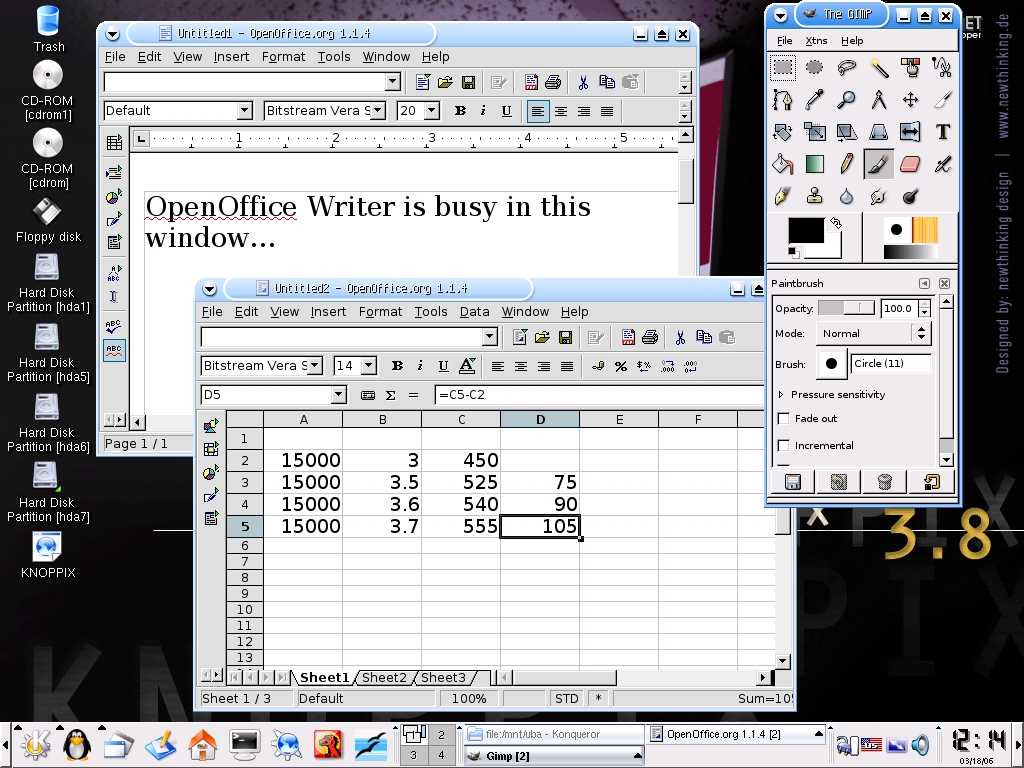Image resolution: width=1024 pixels, height=768 pixels.
Task: Pick the Eraser tool in GIMP
Action: pyautogui.click(x=910, y=164)
